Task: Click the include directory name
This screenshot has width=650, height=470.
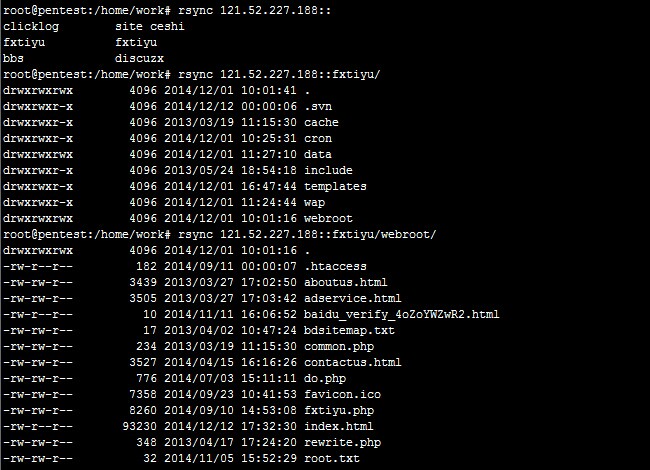Action: [x=328, y=170]
